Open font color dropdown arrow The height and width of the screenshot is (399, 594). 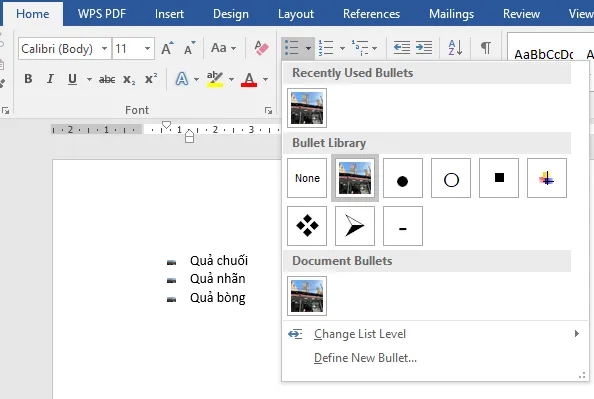coord(265,79)
